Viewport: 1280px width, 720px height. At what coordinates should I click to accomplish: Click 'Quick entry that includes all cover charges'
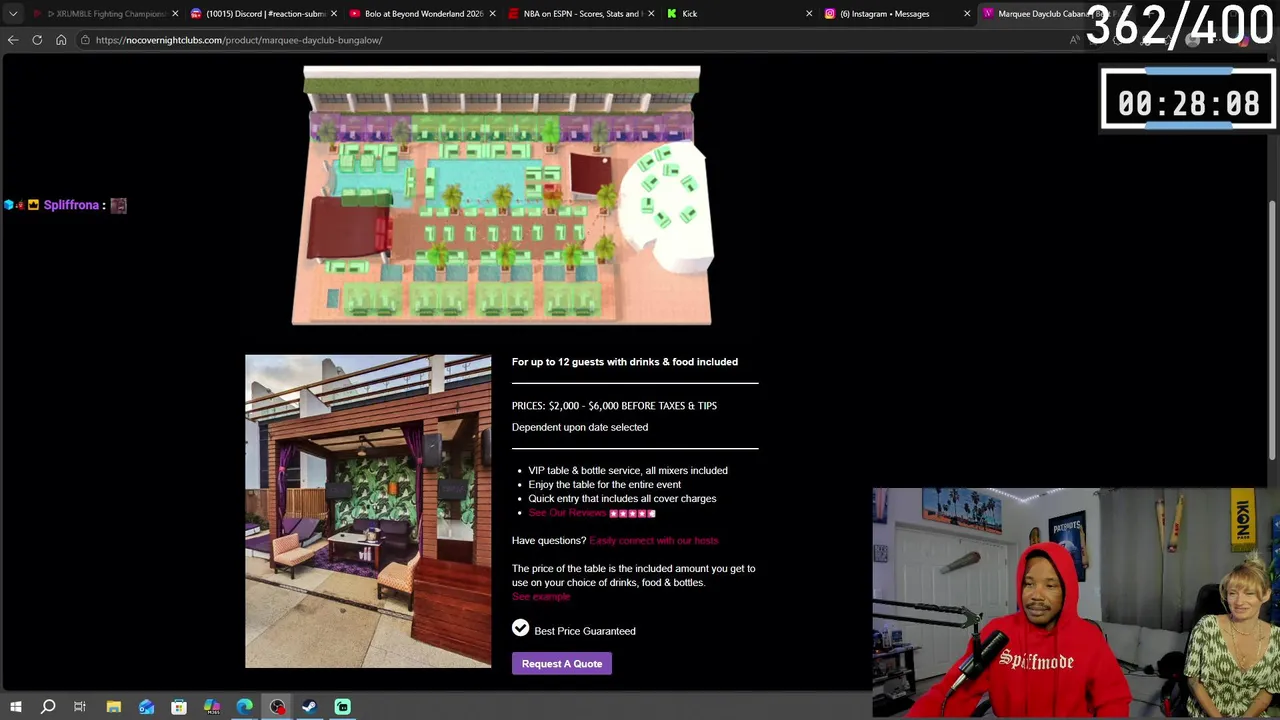pos(622,499)
